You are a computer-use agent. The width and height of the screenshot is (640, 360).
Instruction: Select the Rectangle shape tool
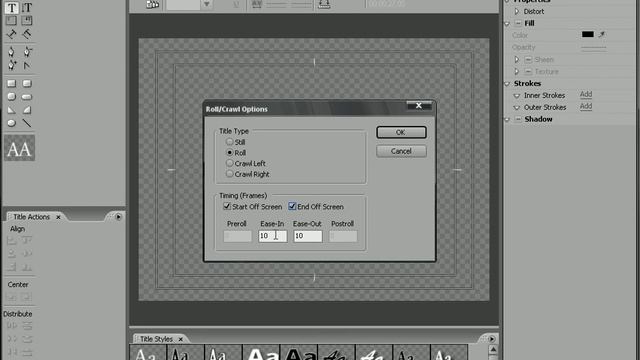tap(11, 84)
